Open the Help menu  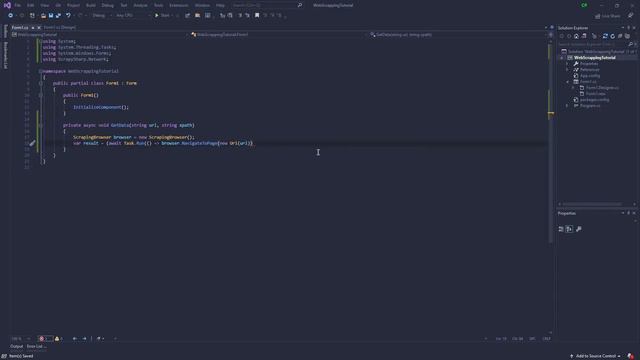220,5
